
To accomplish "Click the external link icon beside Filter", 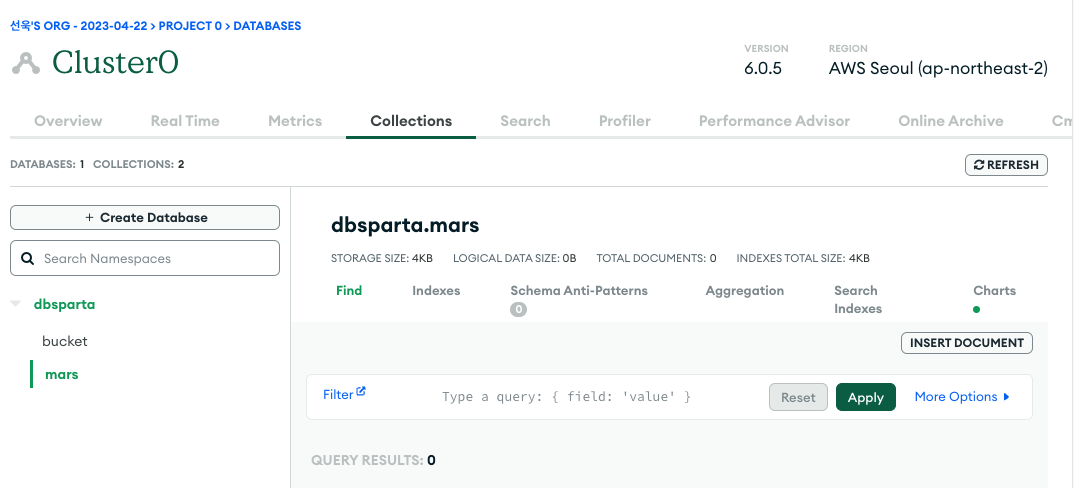I will (361, 392).
